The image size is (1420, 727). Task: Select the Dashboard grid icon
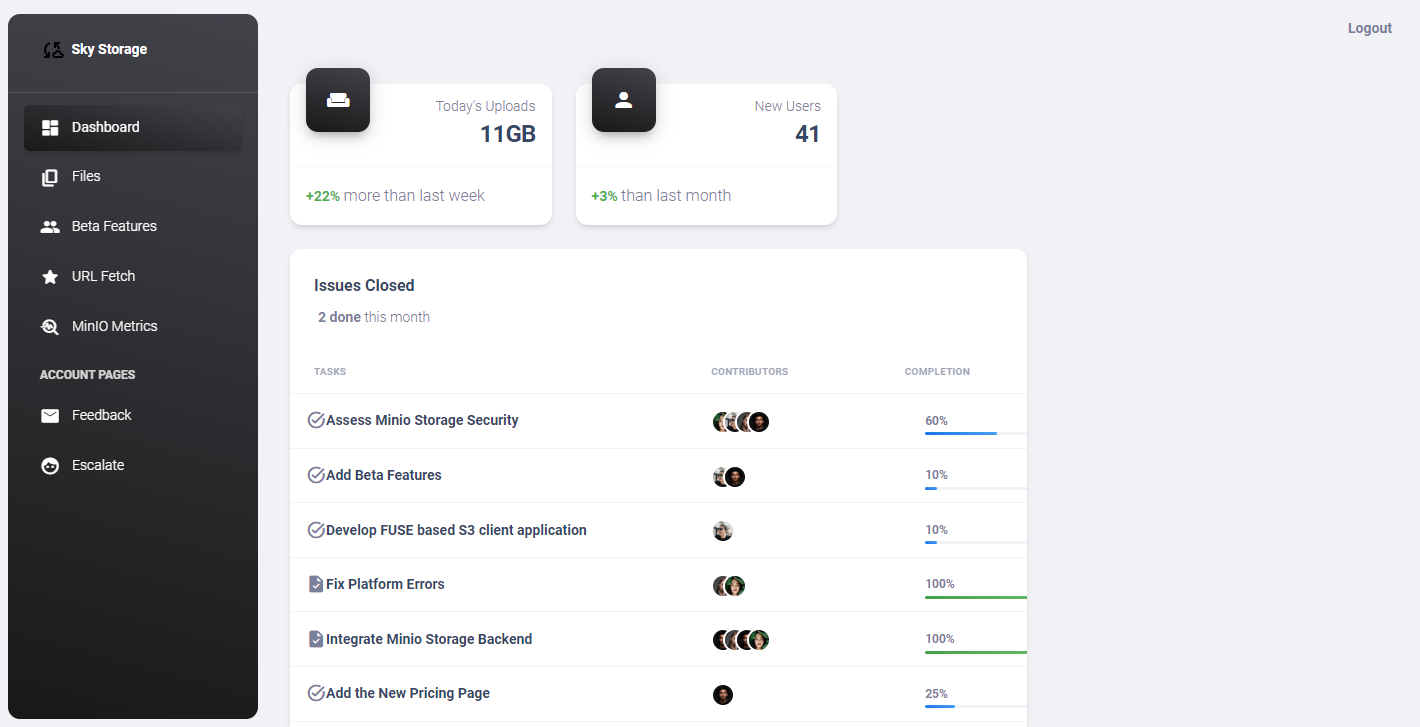(50, 127)
